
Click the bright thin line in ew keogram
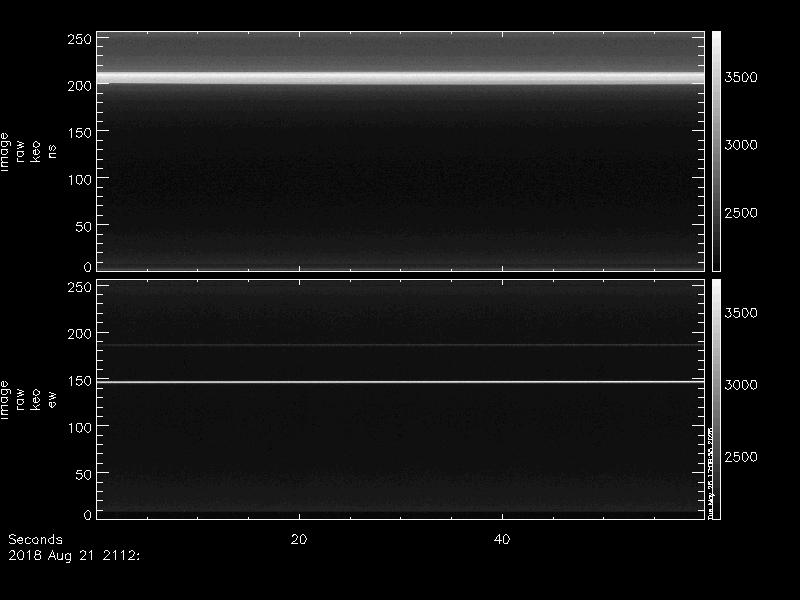click(x=401, y=382)
